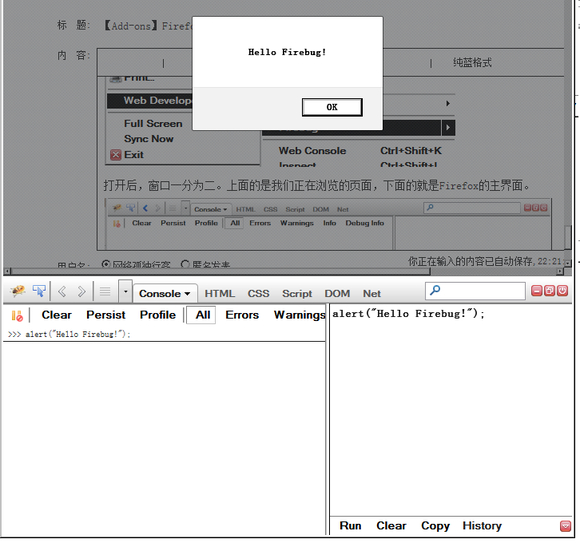The height and width of the screenshot is (543, 580).
Task: Switch to the CSS panel tab
Action: click(258, 294)
